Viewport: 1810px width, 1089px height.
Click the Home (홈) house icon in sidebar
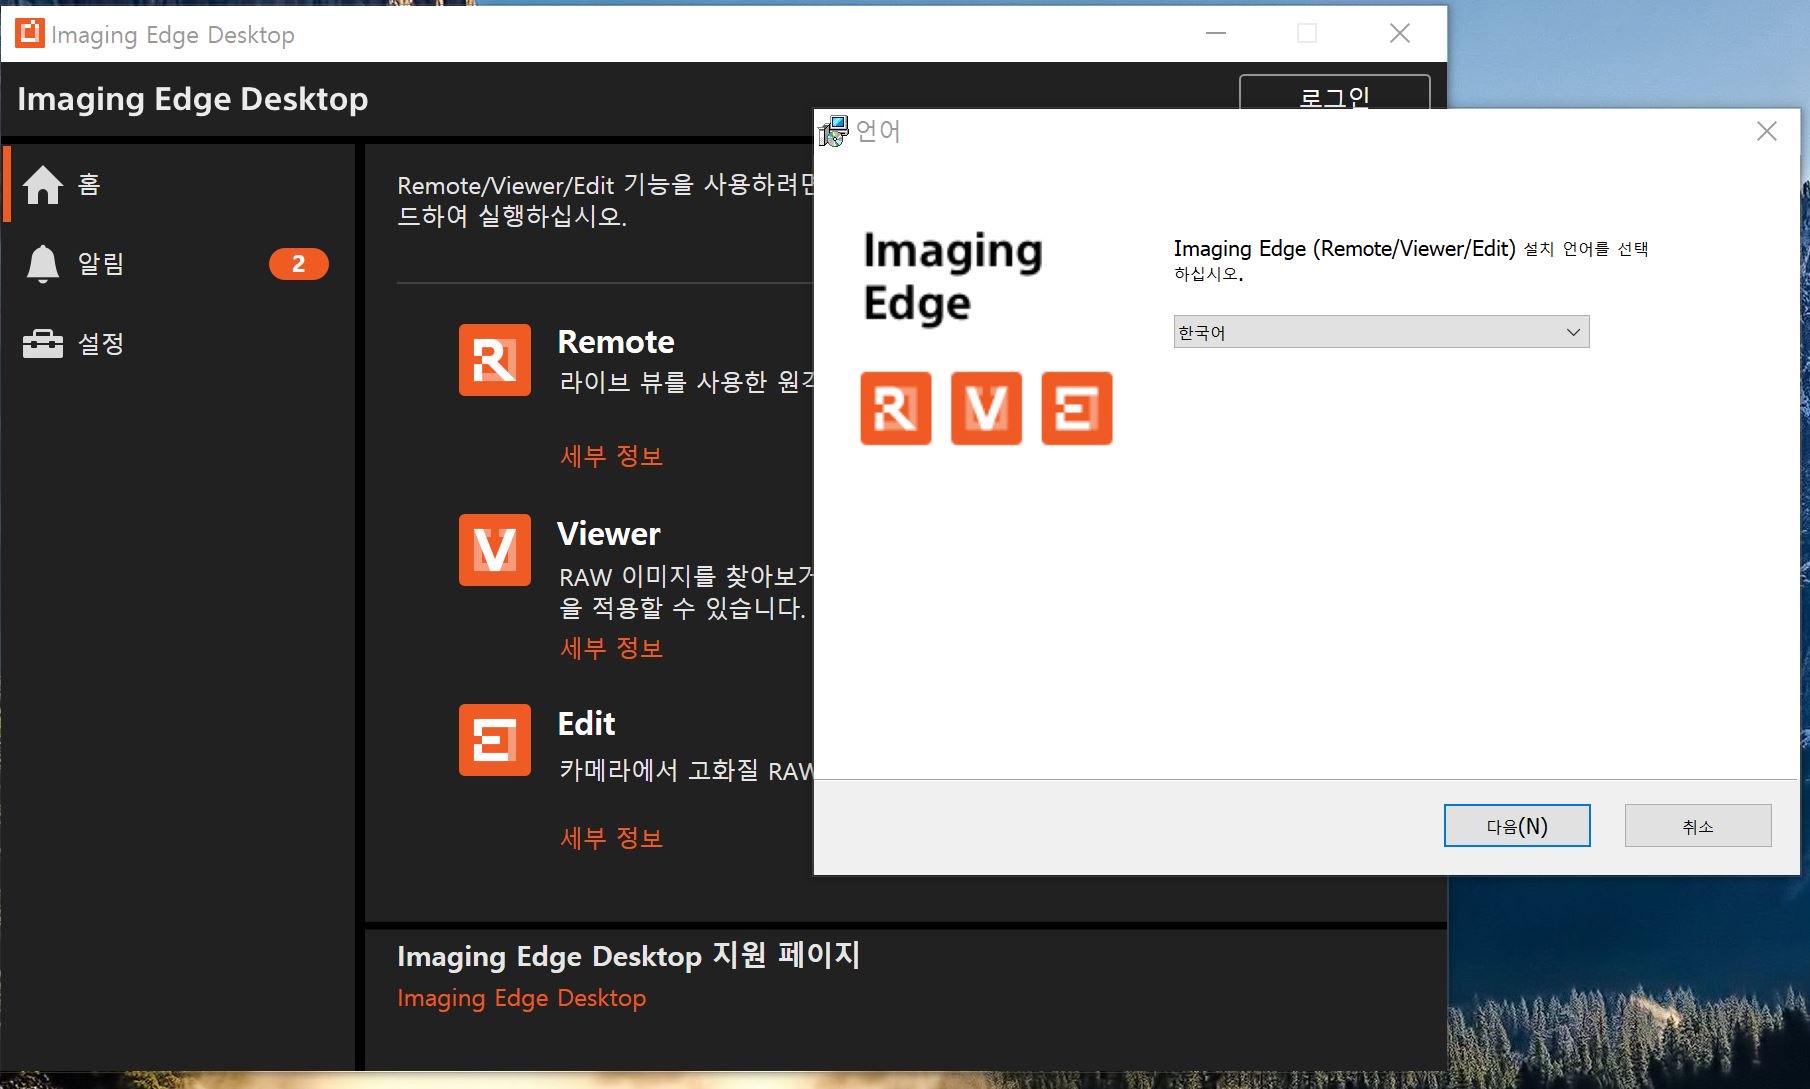click(x=43, y=184)
